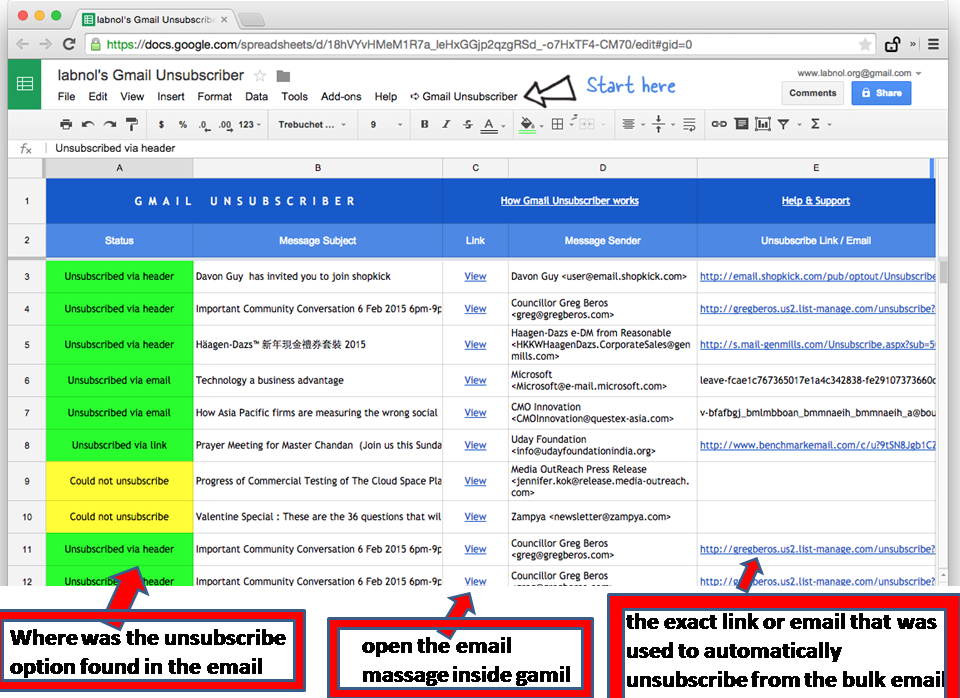Click the browser forward arrow
The image size is (960, 698).
point(46,44)
